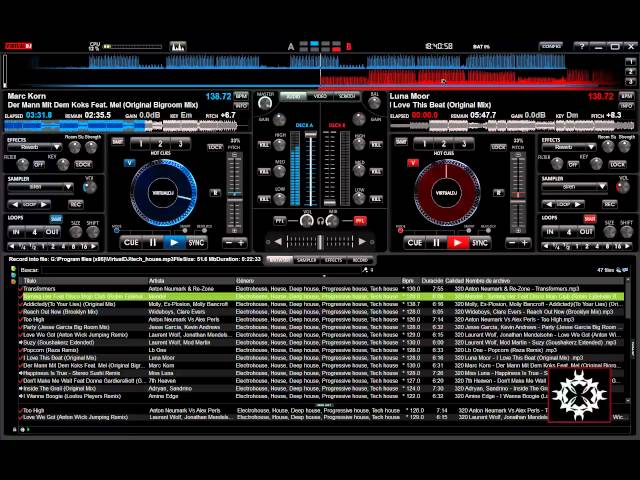Switch the mixer to the VIDEO tab
640x480 pixels.
(x=320, y=96)
